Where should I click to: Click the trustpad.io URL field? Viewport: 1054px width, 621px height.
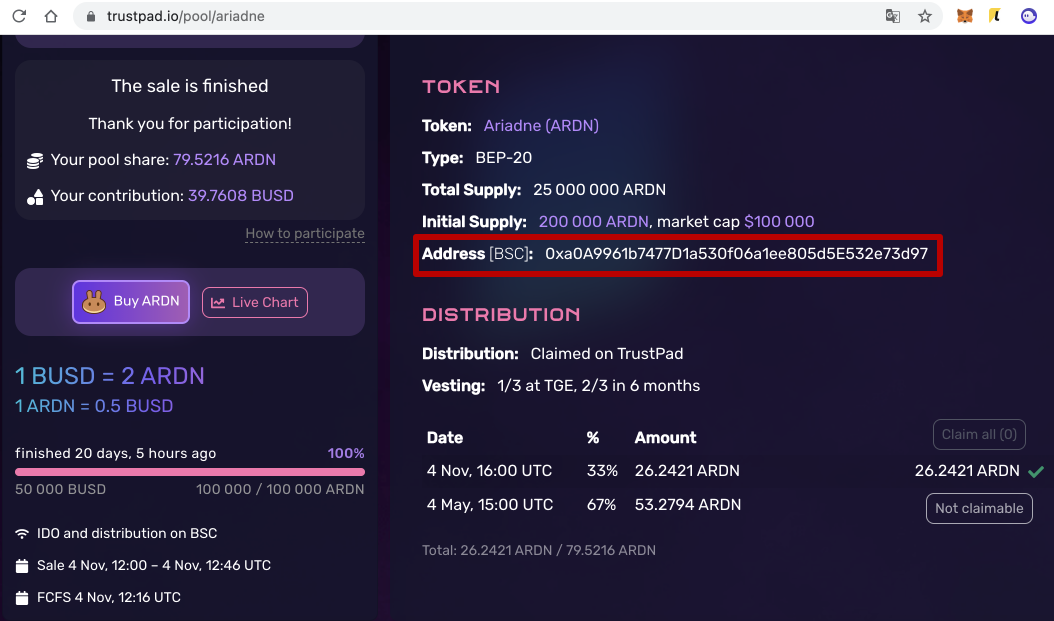click(x=450, y=17)
